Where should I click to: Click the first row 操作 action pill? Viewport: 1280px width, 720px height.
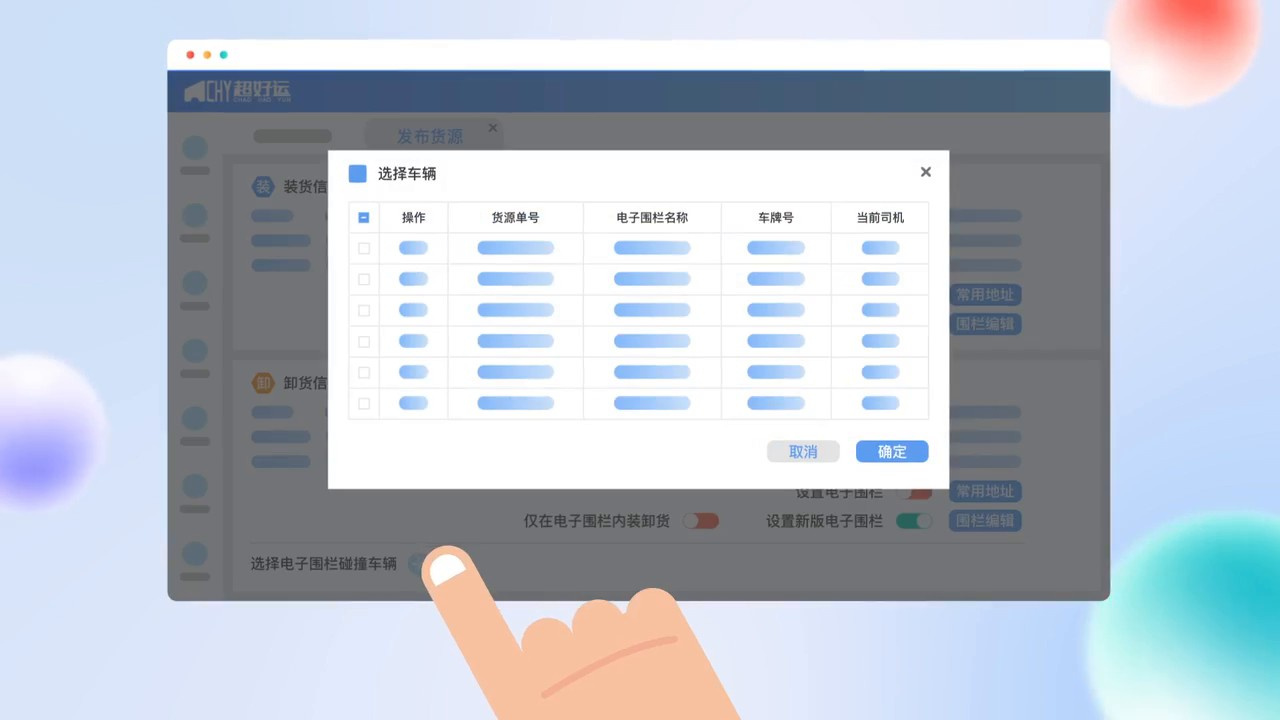pos(413,249)
